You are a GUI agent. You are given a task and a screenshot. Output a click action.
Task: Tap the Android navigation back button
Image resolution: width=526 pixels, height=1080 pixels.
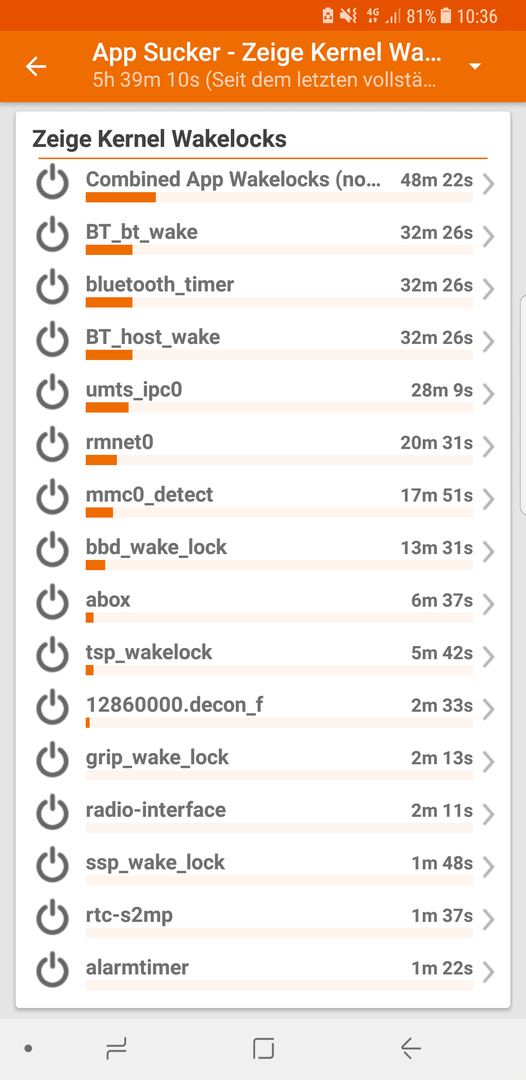click(410, 1048)
